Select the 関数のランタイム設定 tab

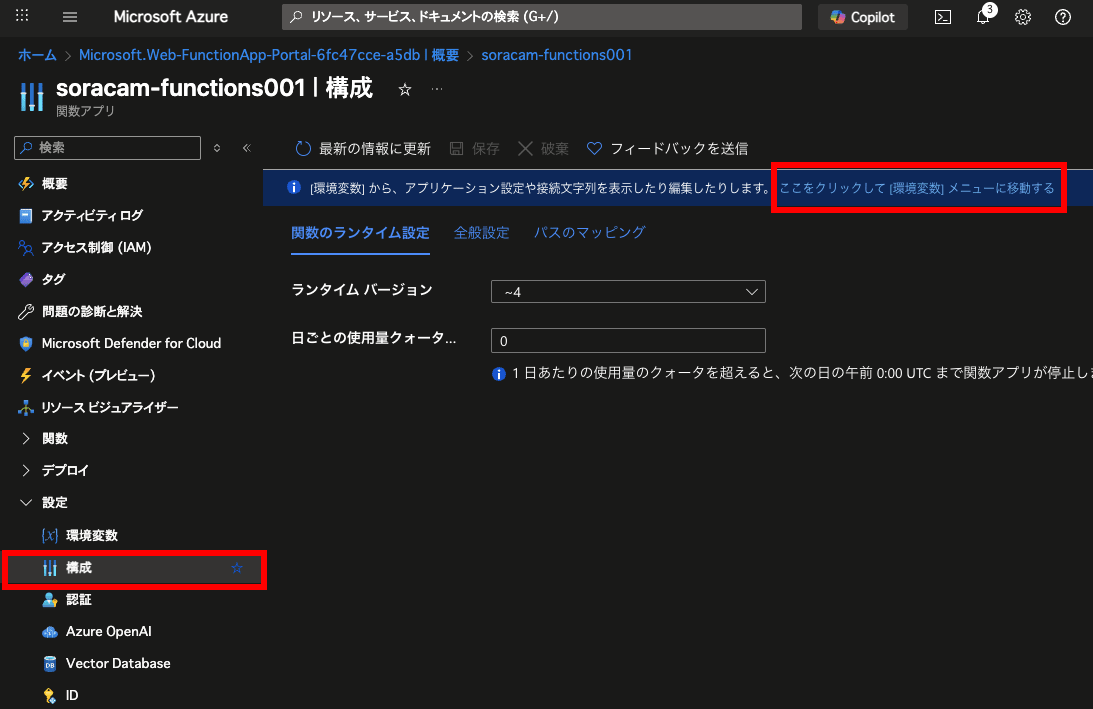tap(360, 233)
